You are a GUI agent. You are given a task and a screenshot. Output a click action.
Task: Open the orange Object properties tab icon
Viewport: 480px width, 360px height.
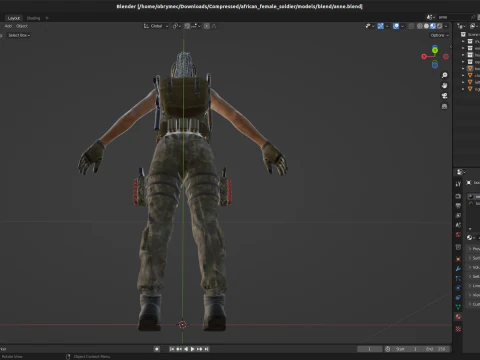[458, 259]
